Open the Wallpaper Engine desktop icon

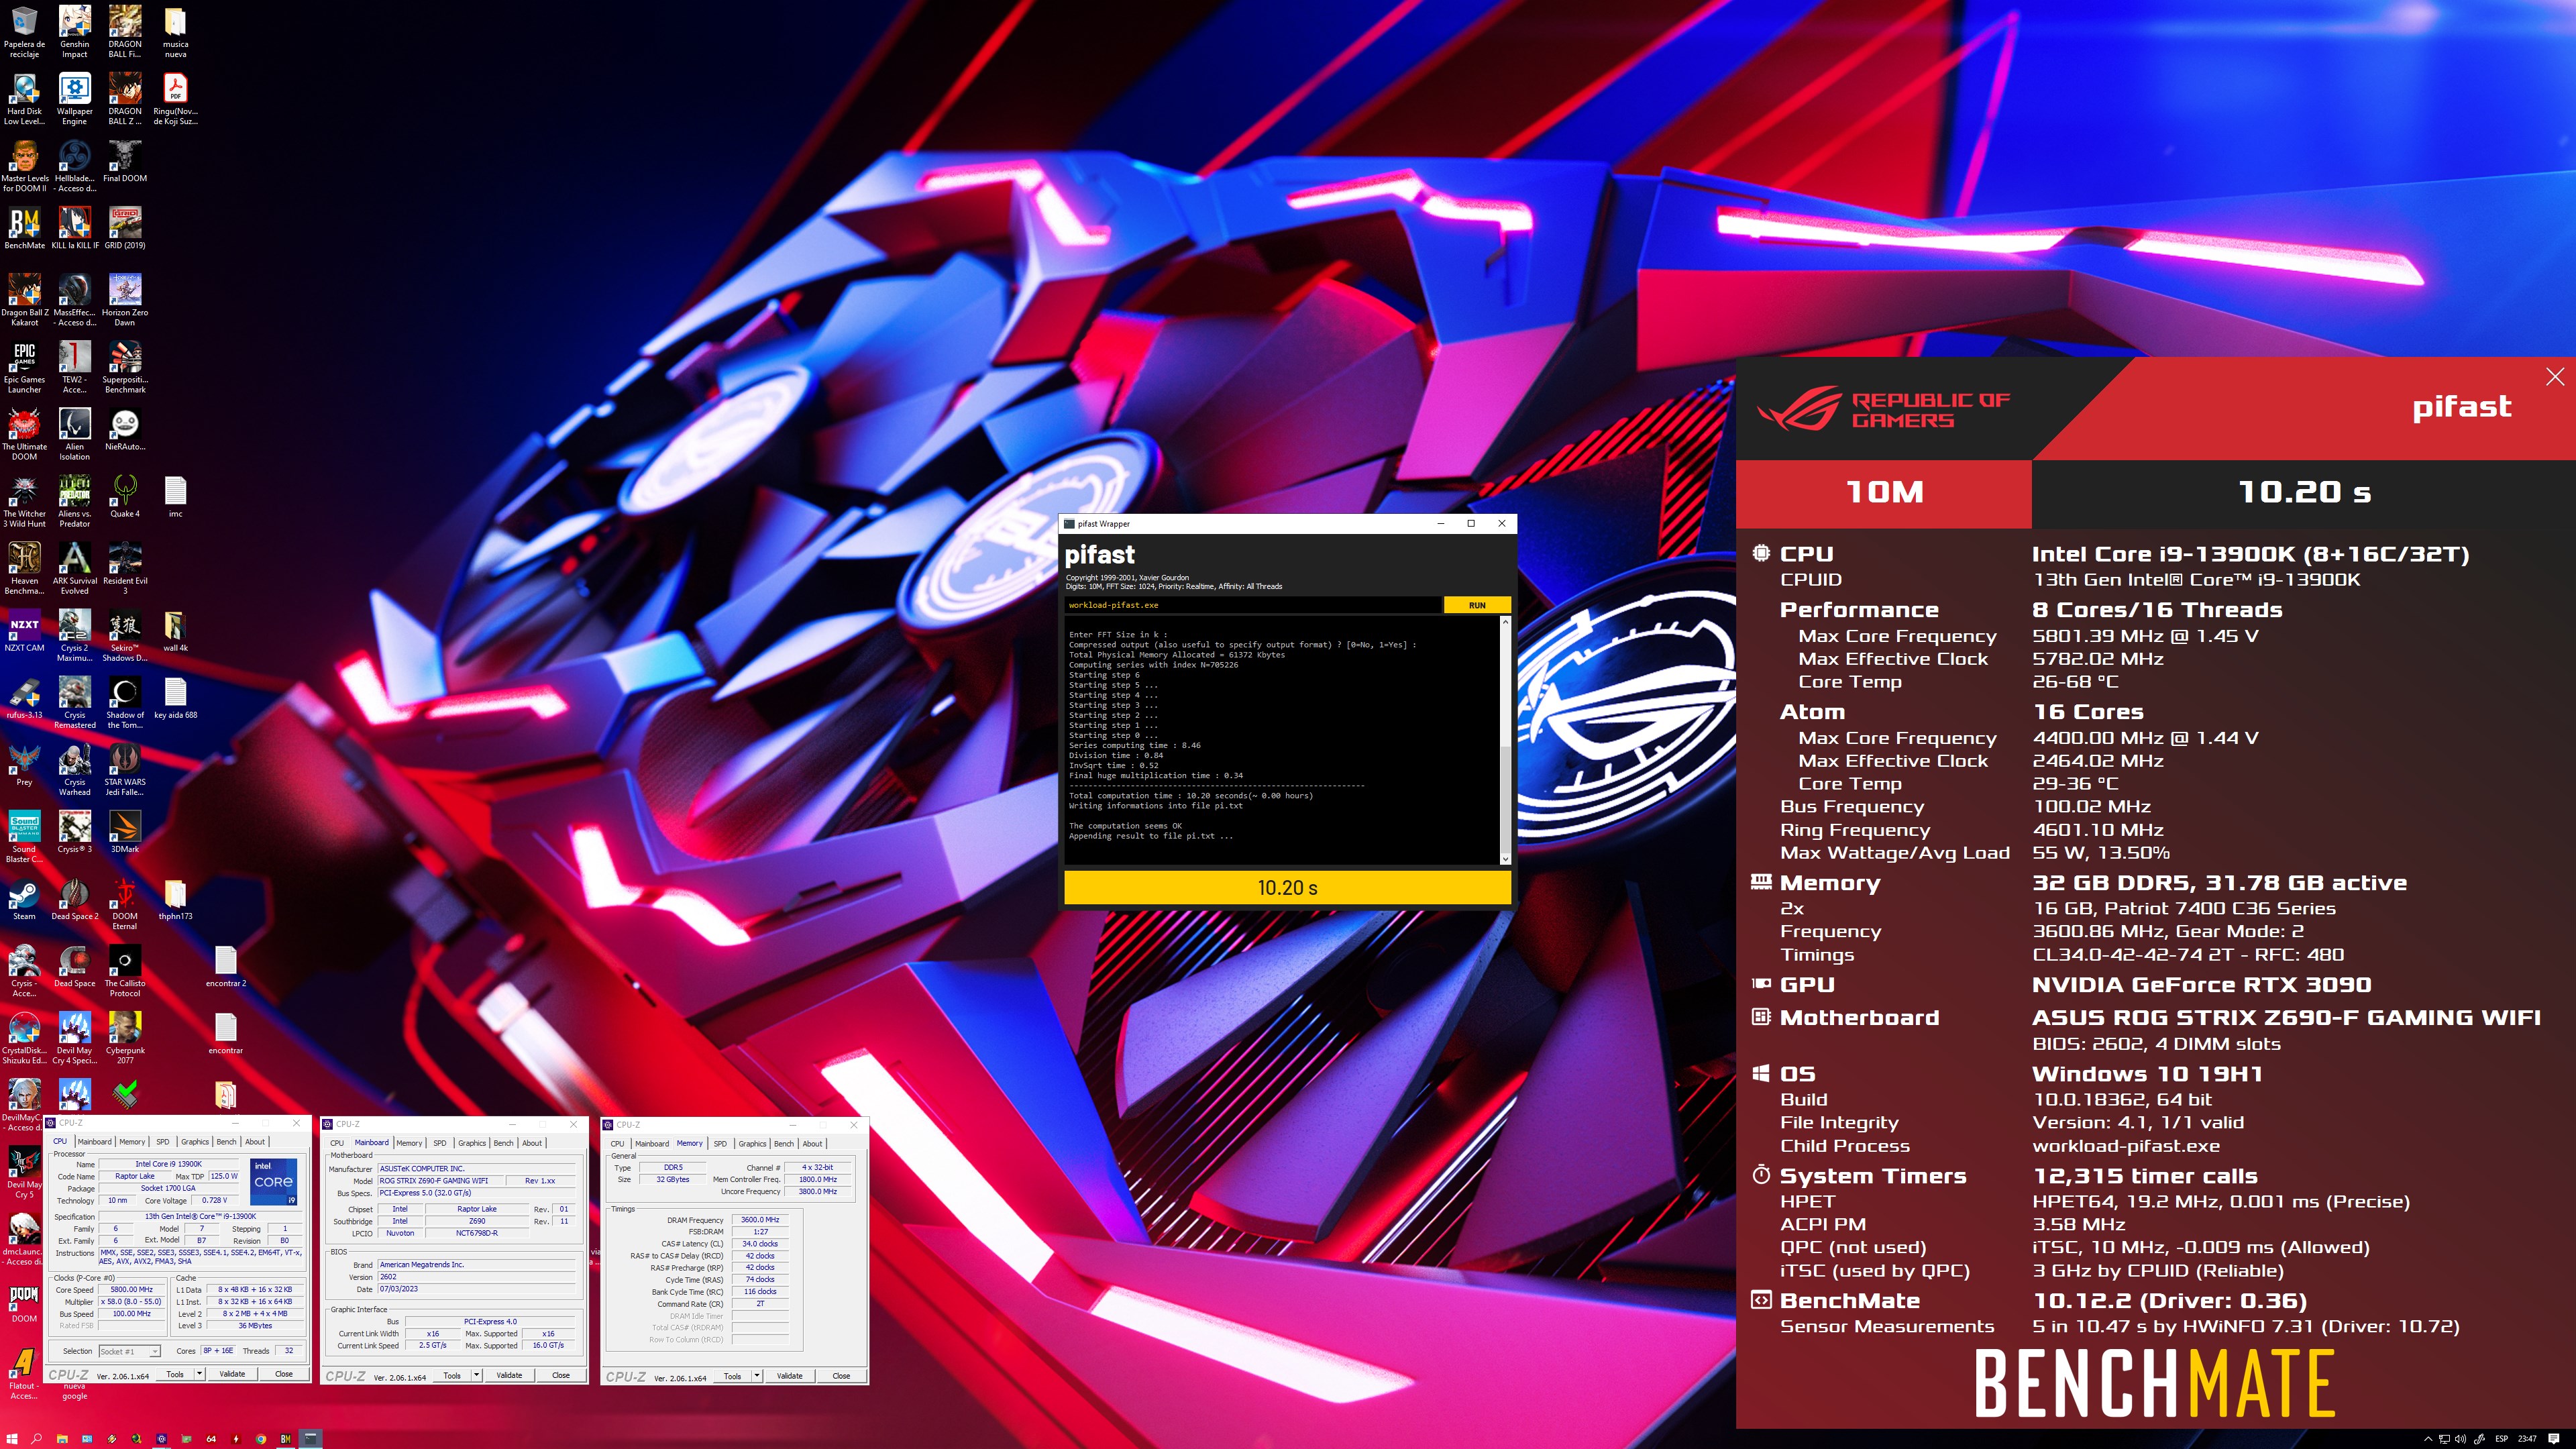click(x=75, y=99)
